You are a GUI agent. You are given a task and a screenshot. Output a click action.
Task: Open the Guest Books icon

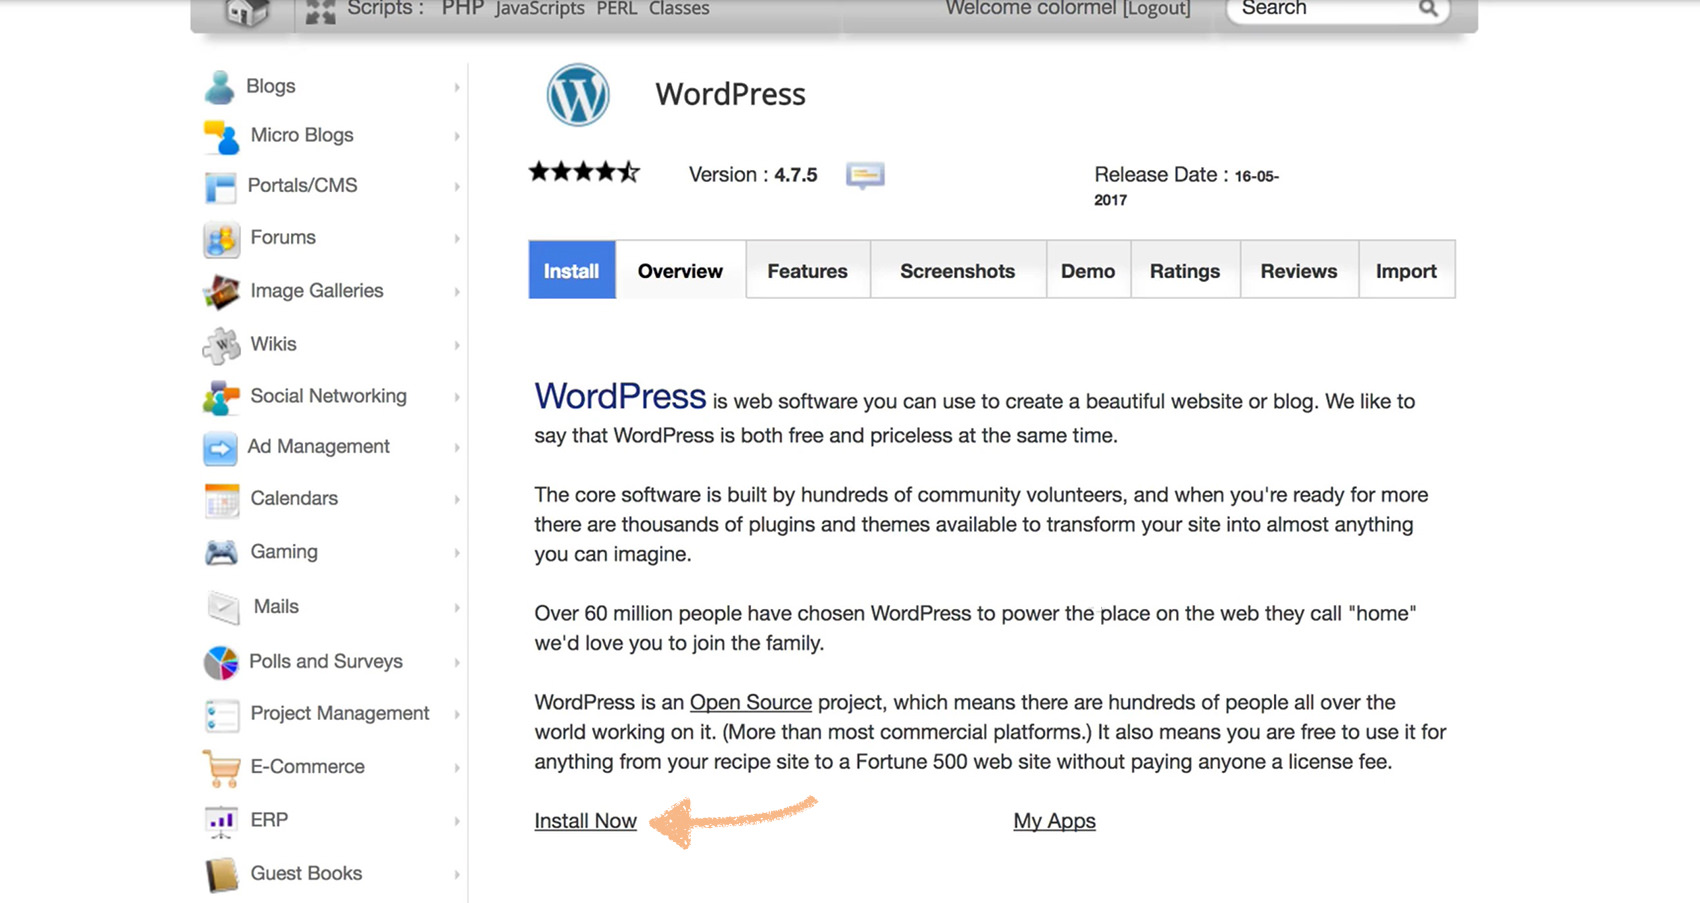click(221, 875)
